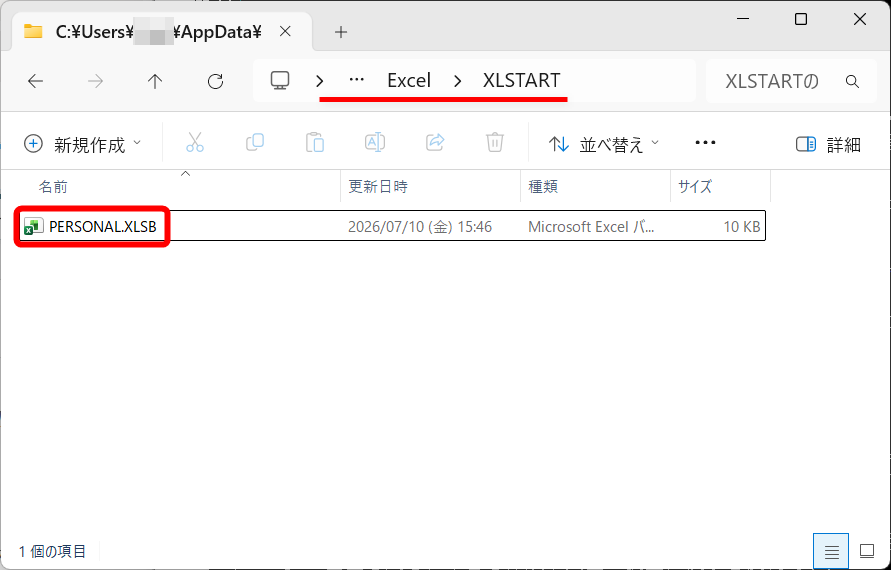The image size is (891, 570).
Task: Click the Excel file icon of PERSONAL.XLSB
Action: [34, 226]
